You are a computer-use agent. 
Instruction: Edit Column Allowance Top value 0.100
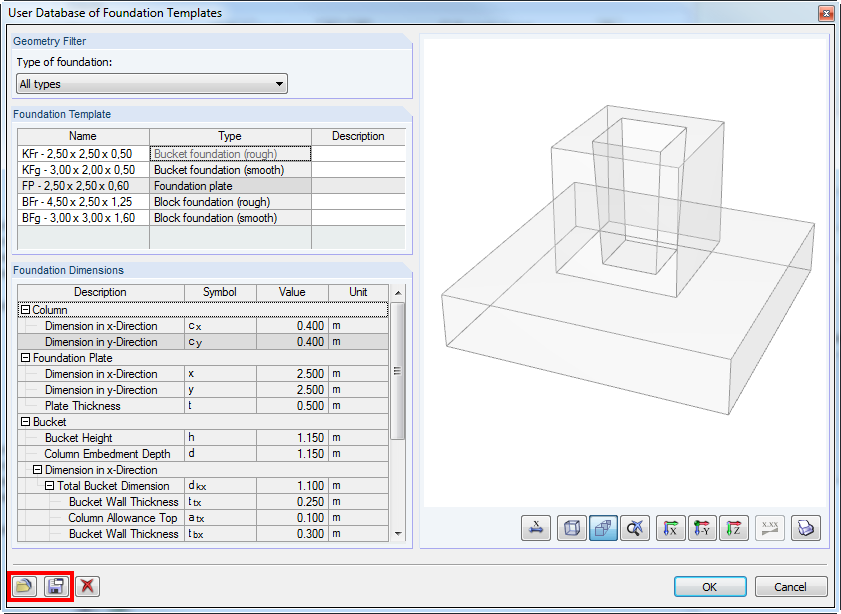pyautogui.click(x=292, y=518)
